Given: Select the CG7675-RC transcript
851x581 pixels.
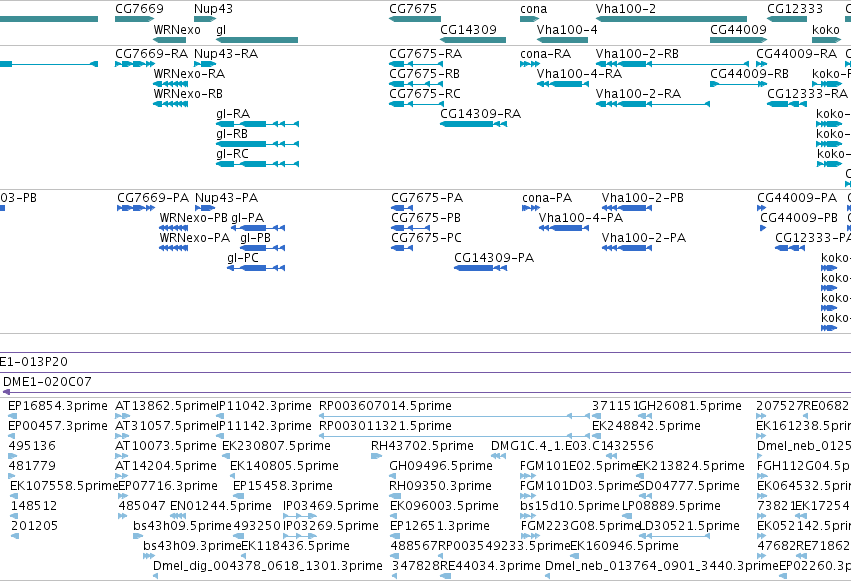Looking at the screenshot, I should [416, 104].
